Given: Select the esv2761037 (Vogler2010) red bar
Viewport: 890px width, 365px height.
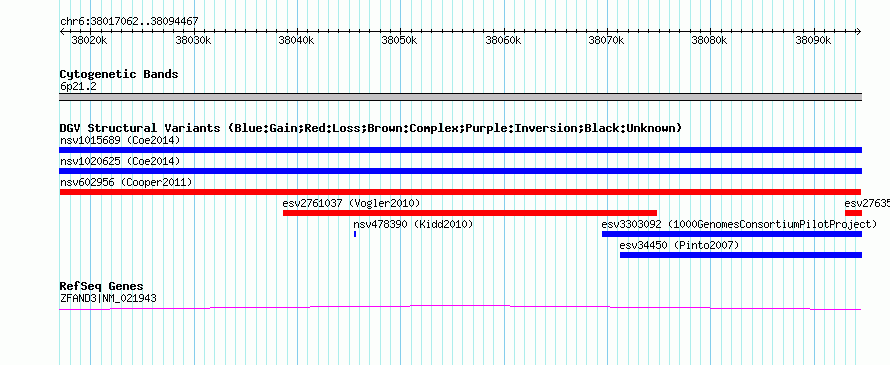Looking at the screenshot, I should coord(469,213).
